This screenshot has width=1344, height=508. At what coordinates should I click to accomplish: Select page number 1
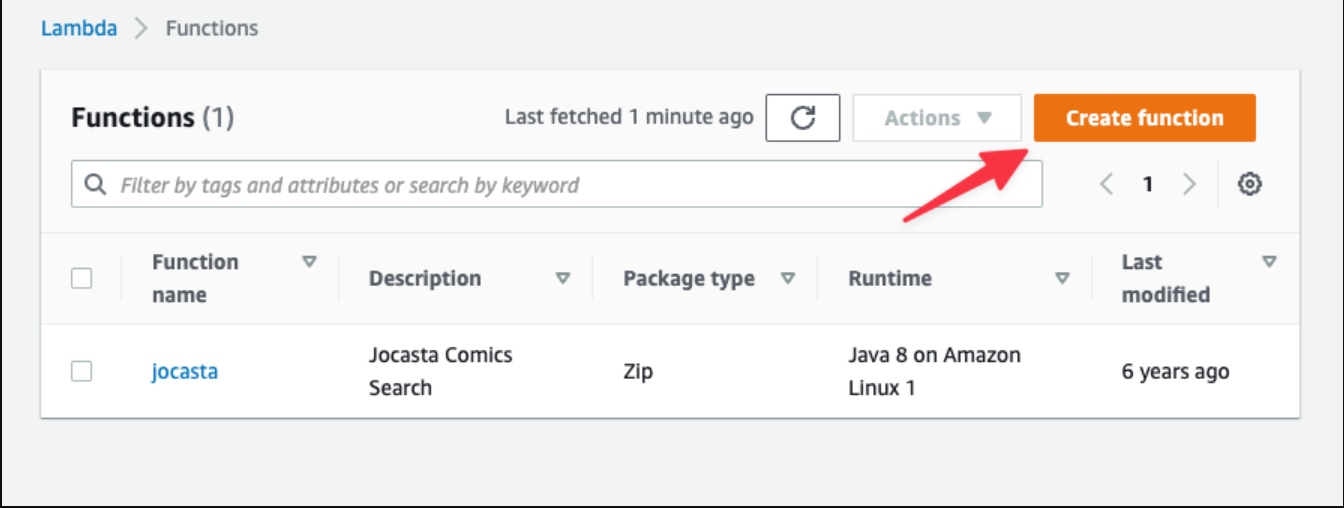pos(1148,184)
